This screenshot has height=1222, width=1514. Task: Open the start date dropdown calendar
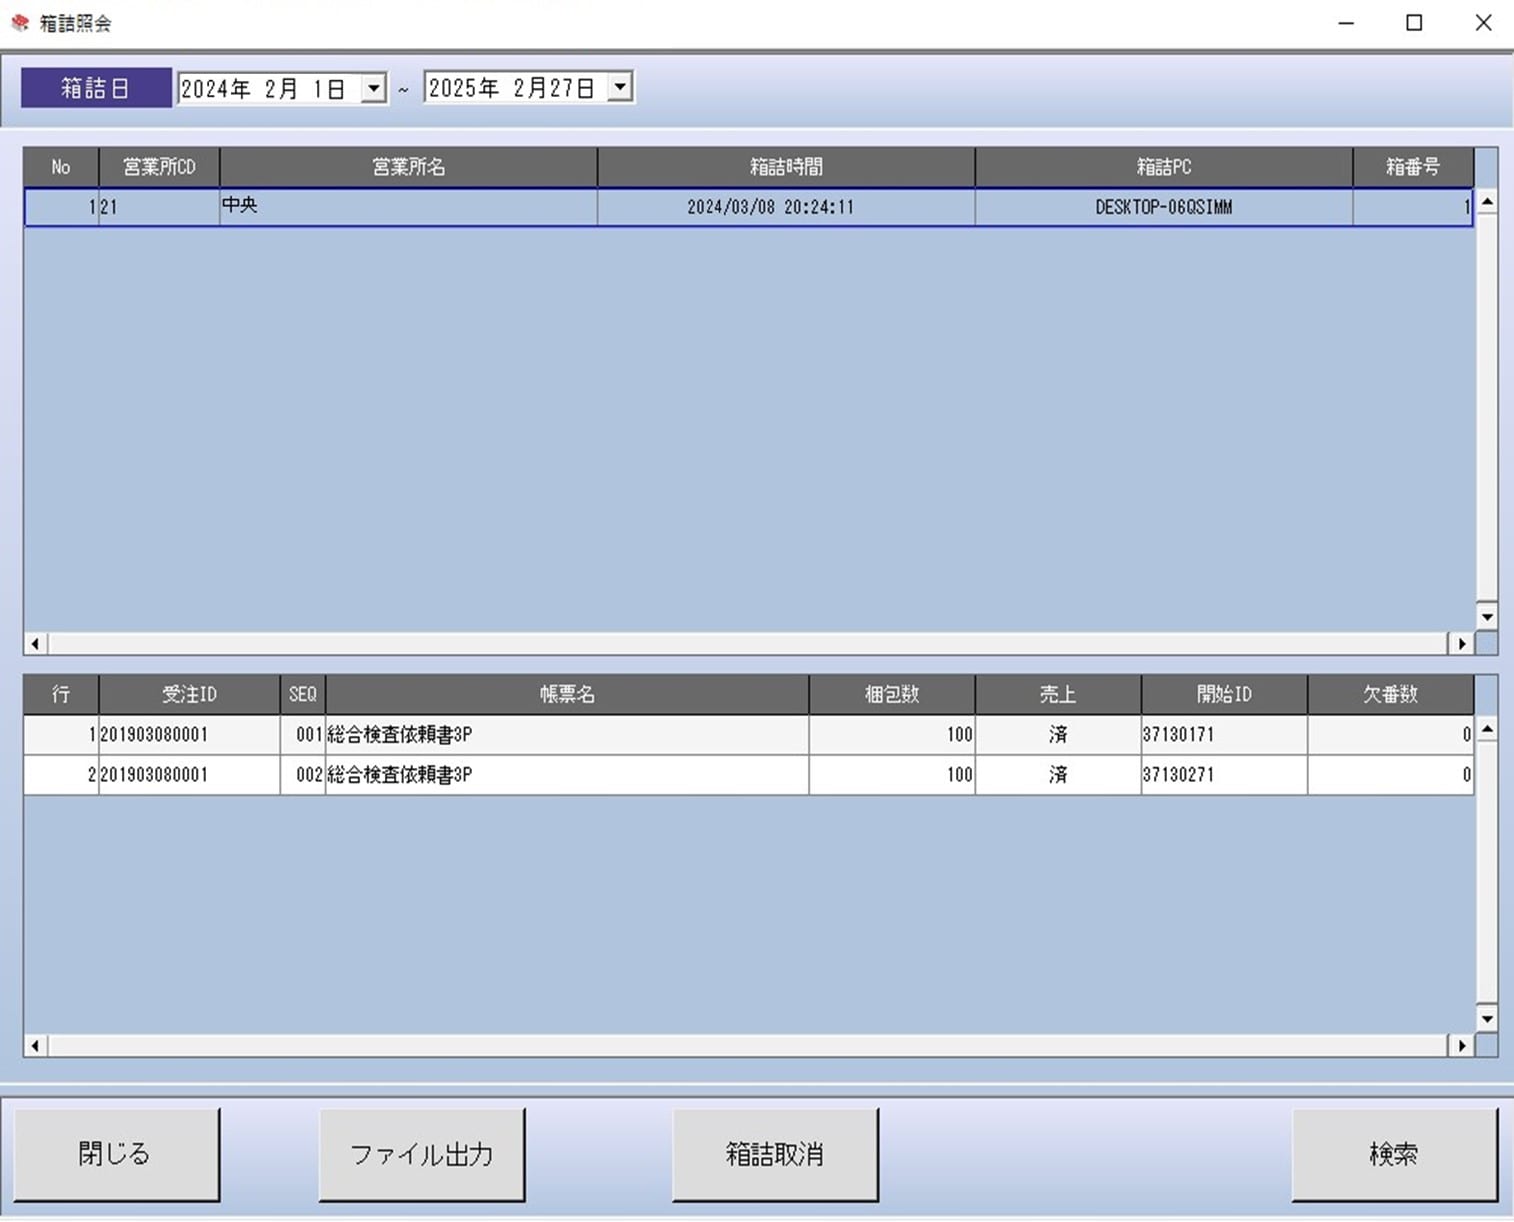(373, 89)
